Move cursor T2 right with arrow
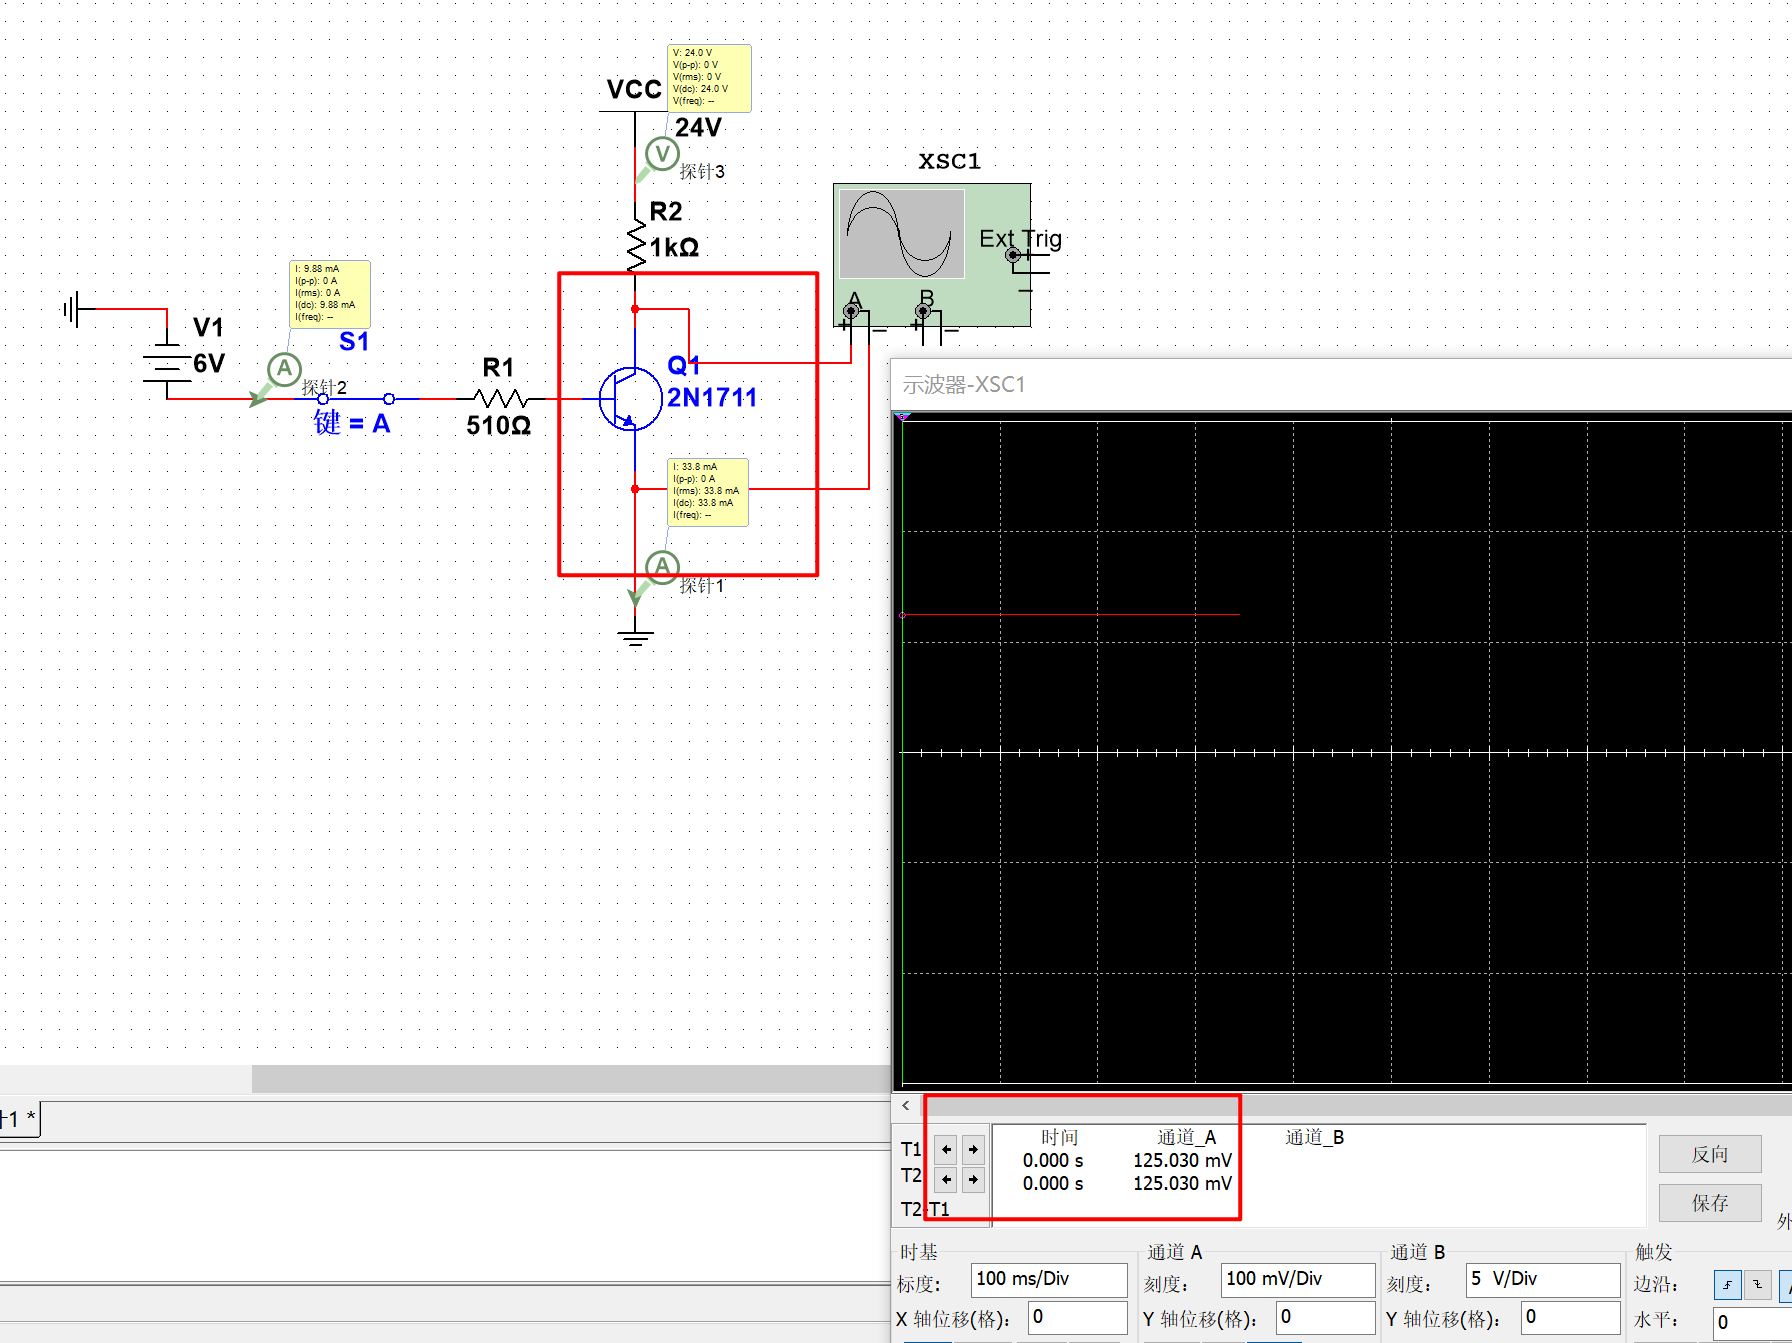This screenshot has height=1343, width=1792. 973,1179
